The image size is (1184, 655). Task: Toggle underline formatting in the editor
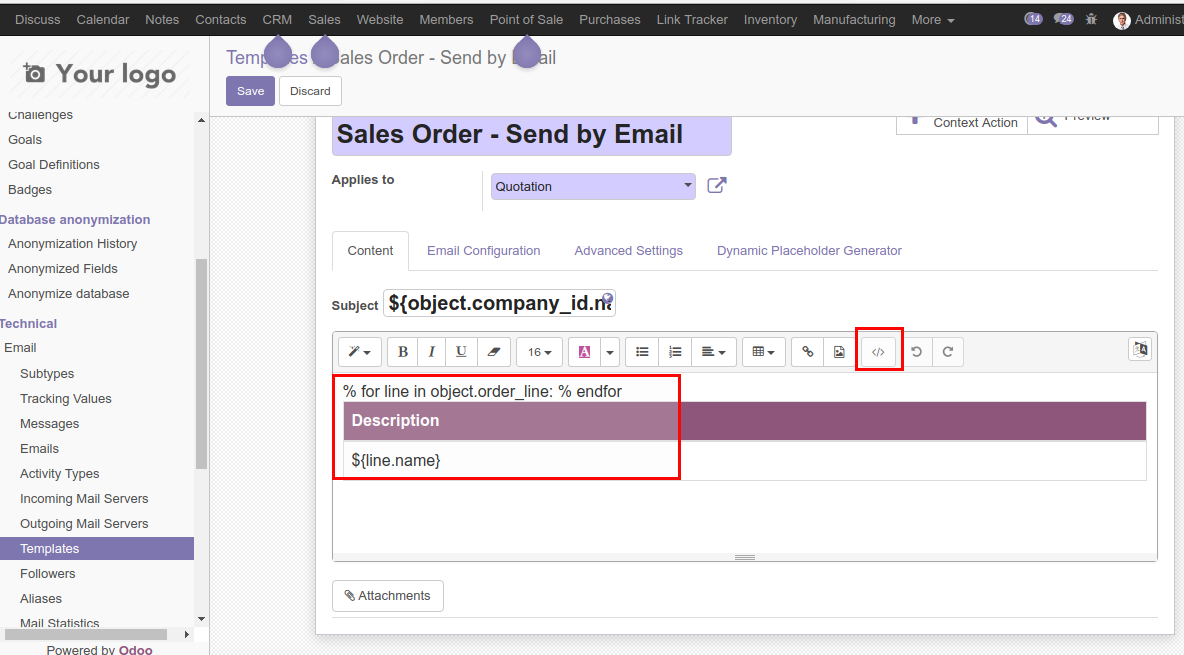(x=461, y=350)
